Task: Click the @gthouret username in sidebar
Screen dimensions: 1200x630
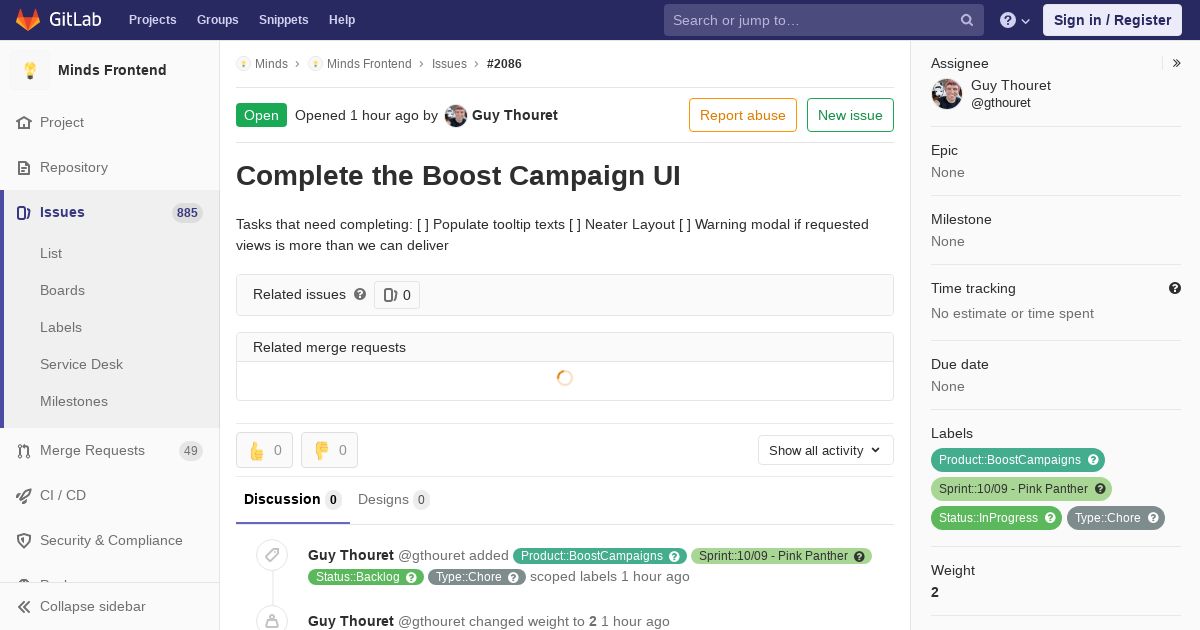Action: point(1001,102)
